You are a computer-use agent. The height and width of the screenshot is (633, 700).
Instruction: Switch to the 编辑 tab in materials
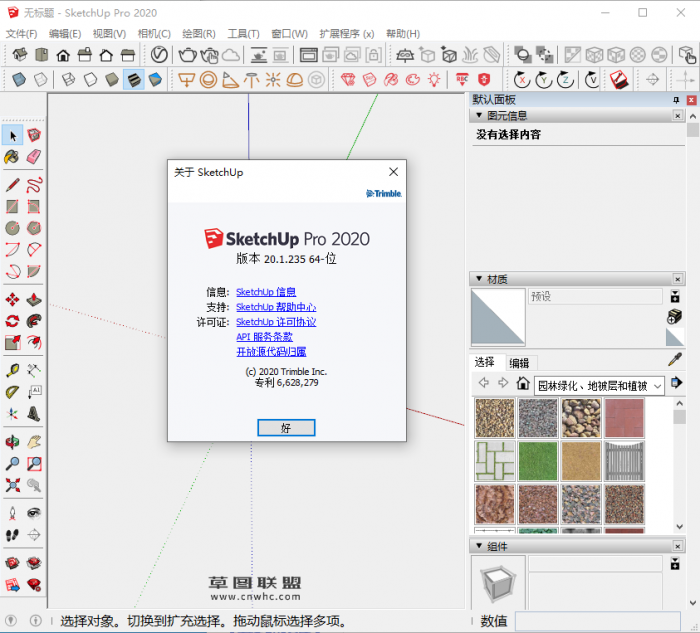pos(519,362)
